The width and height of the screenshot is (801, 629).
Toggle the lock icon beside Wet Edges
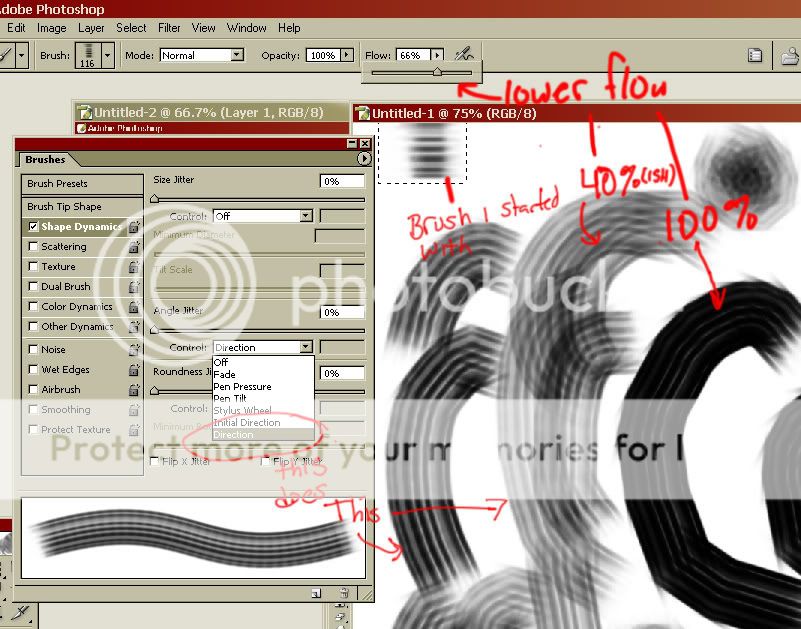tap(134, 370)
